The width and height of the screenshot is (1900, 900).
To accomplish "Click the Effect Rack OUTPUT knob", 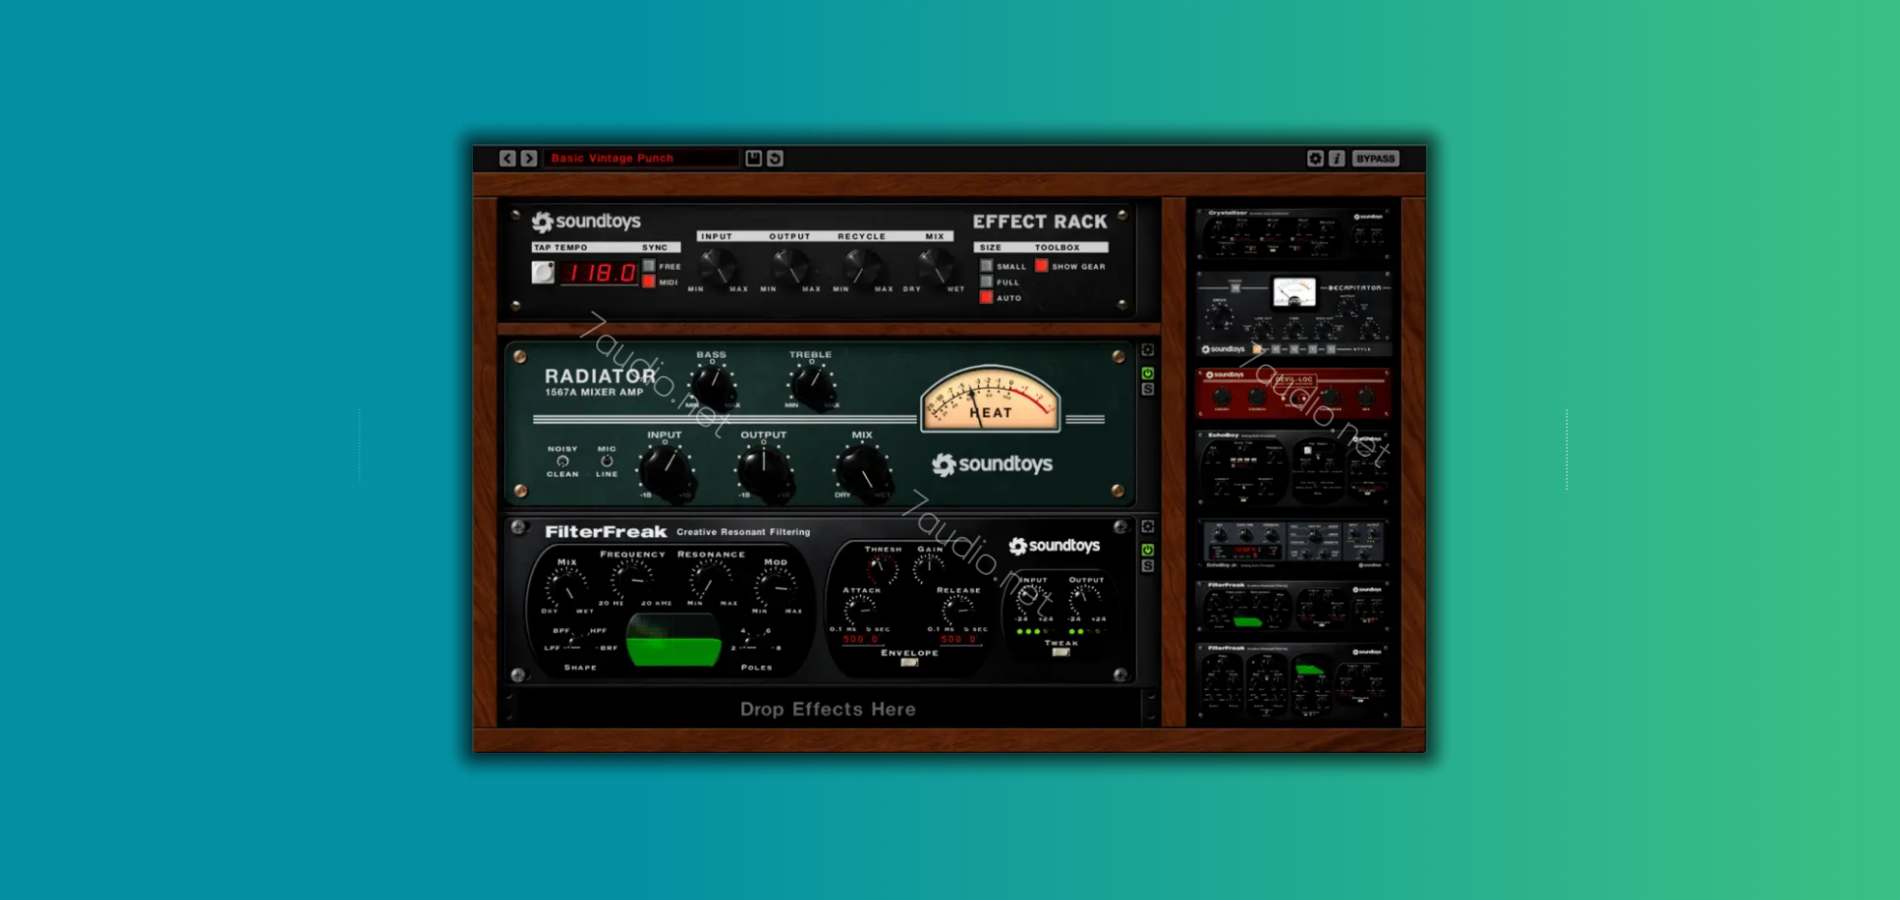I will 790,266.
